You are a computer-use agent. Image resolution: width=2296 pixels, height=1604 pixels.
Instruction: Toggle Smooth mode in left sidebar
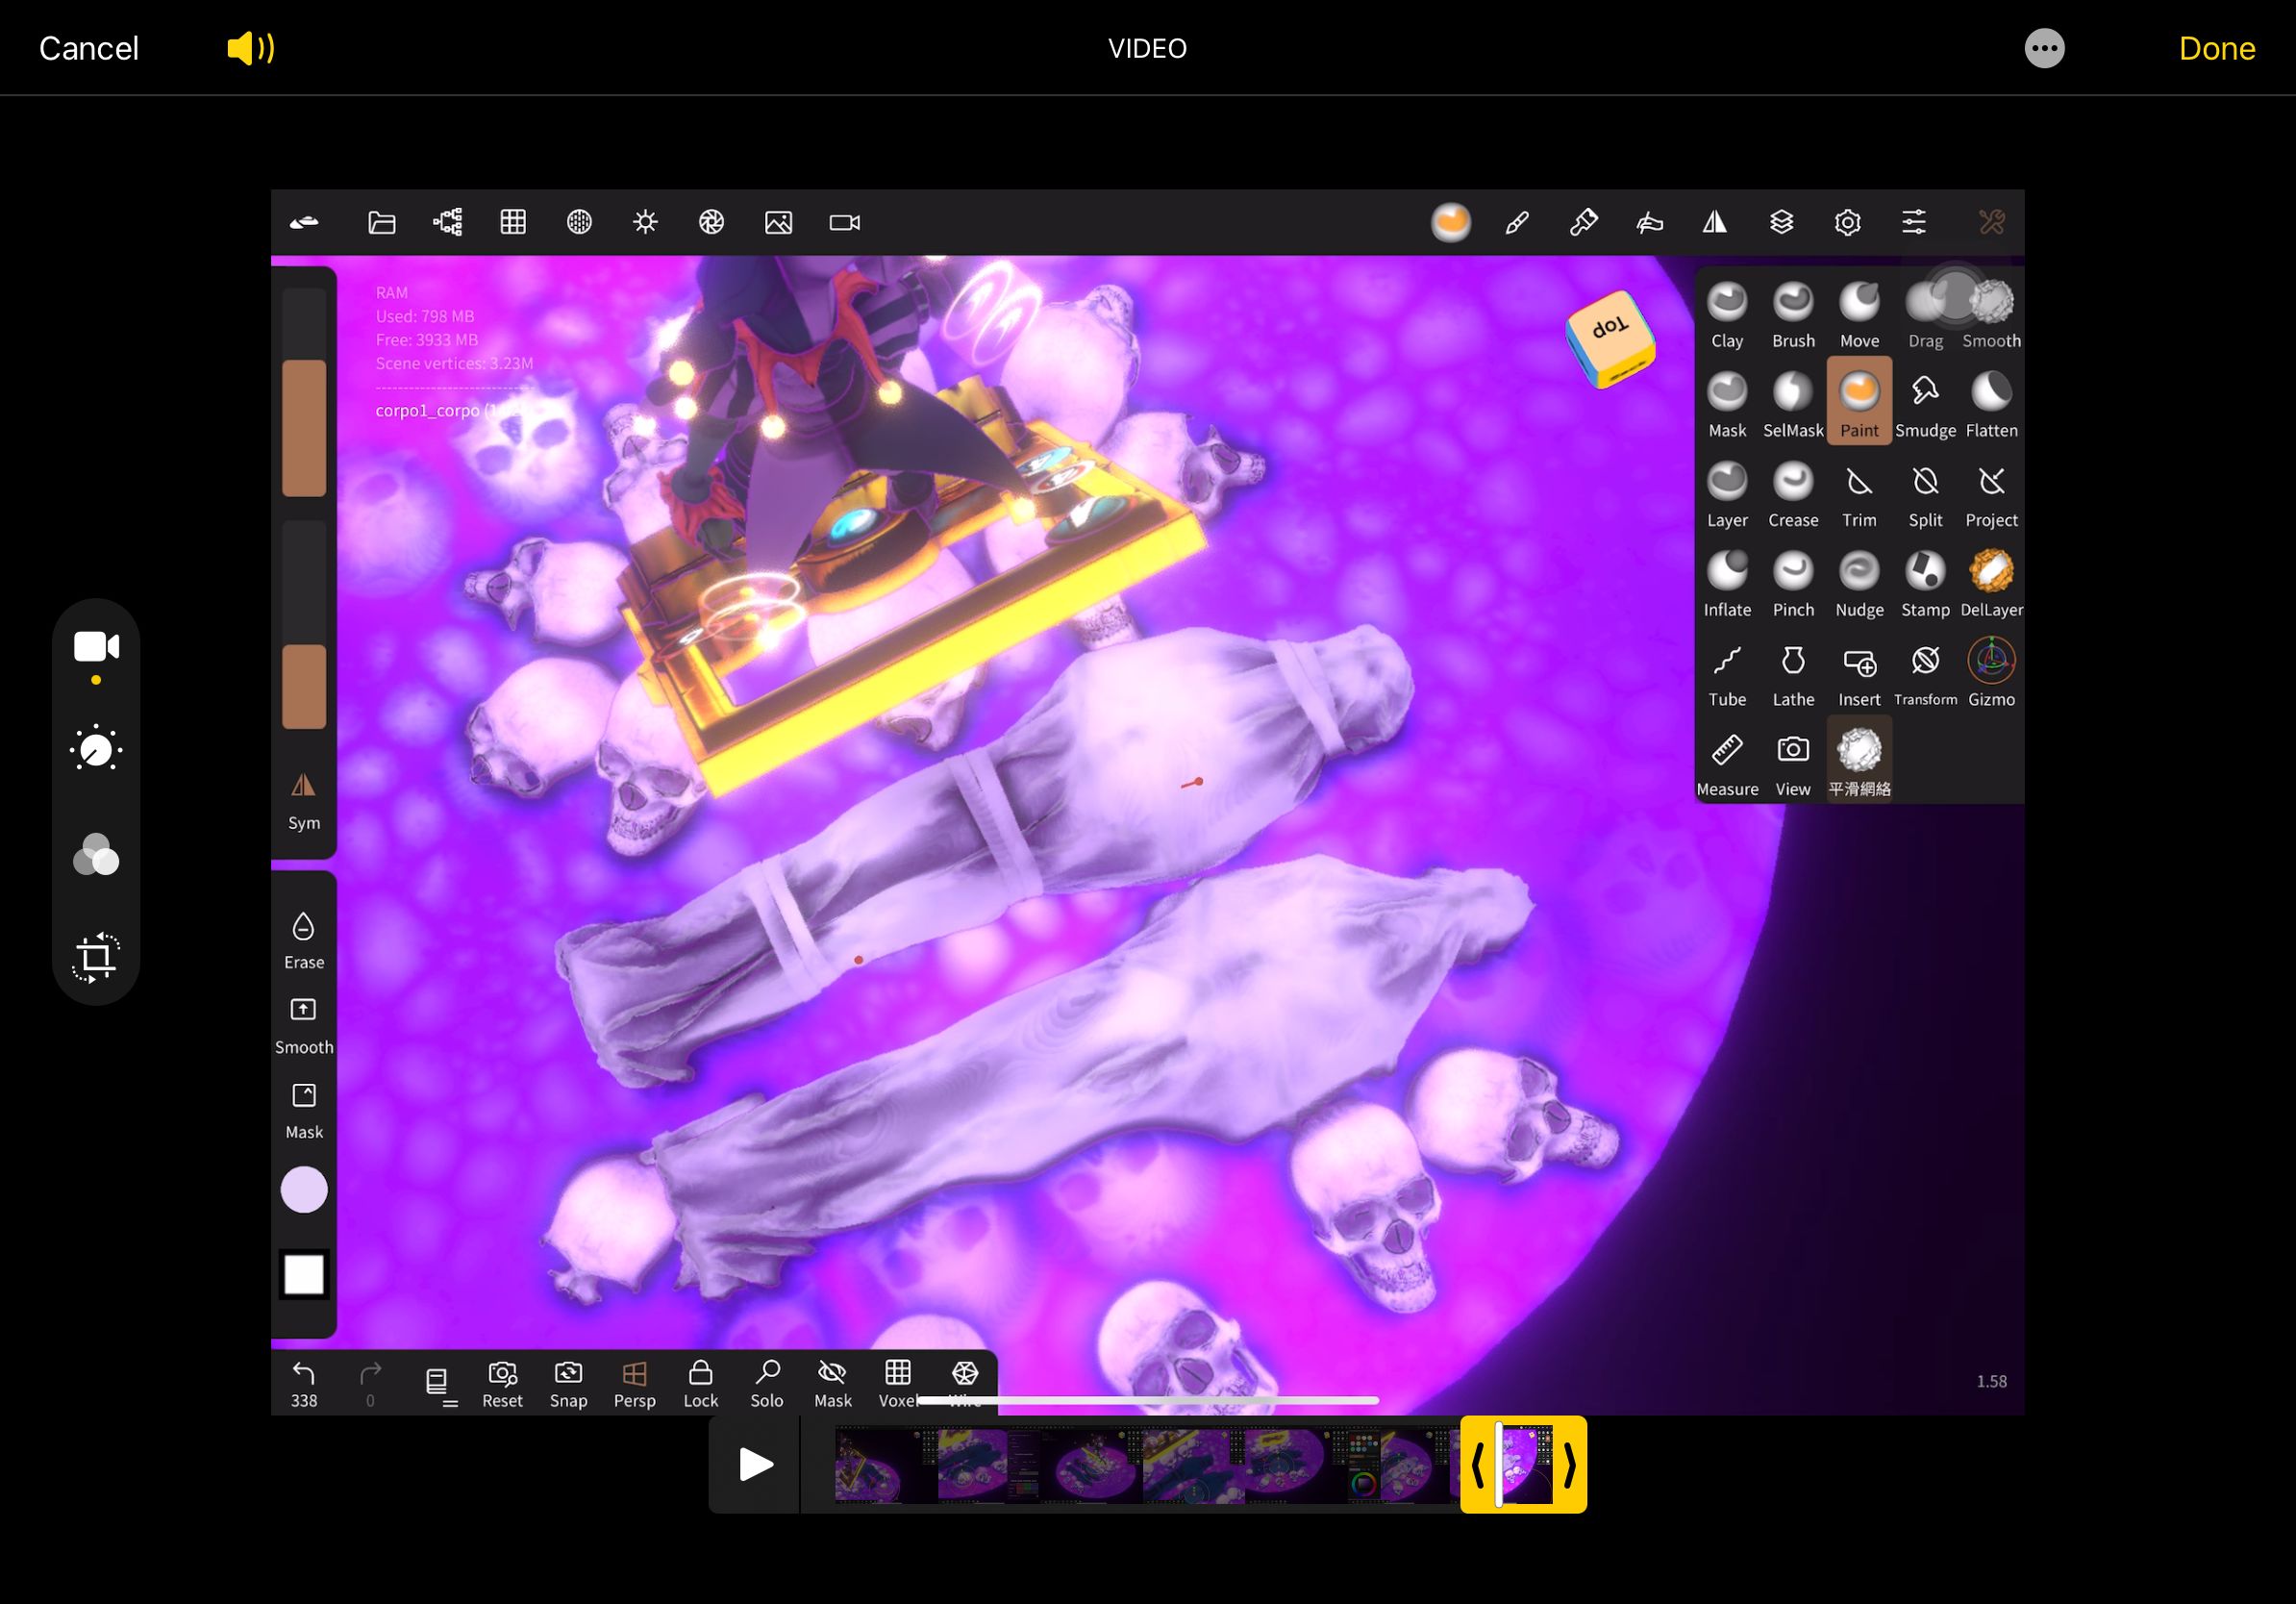click(304, 1025)
